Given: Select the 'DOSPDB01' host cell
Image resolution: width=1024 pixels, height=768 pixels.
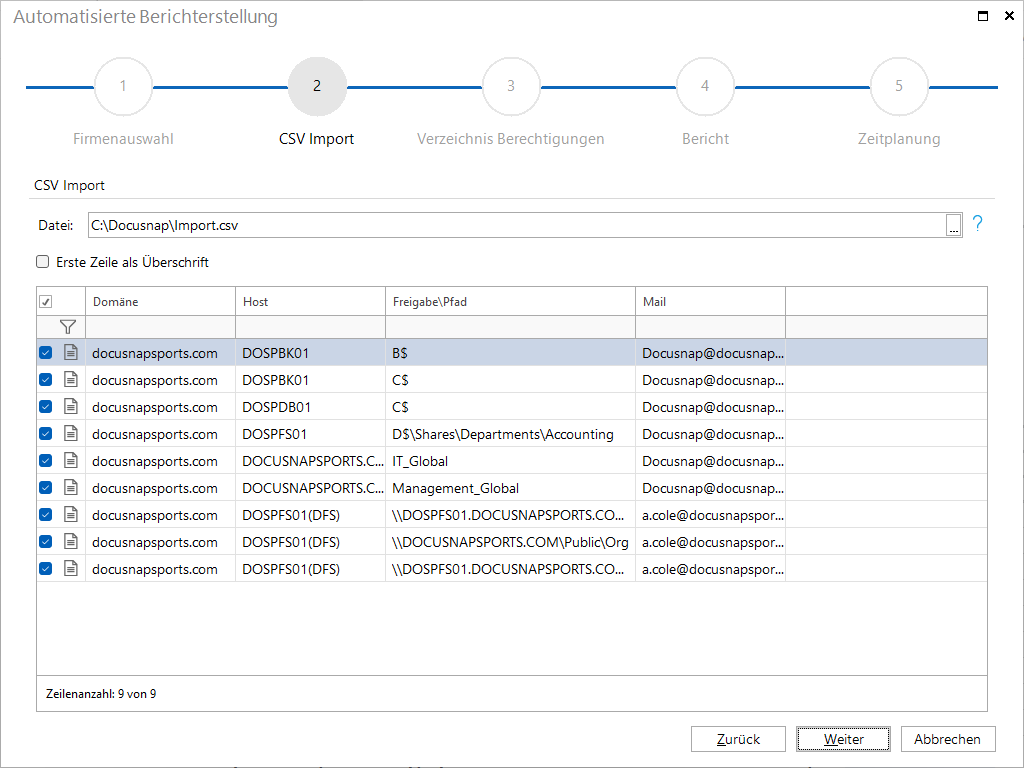Looking at the screenshot, I should click(310, 406).
